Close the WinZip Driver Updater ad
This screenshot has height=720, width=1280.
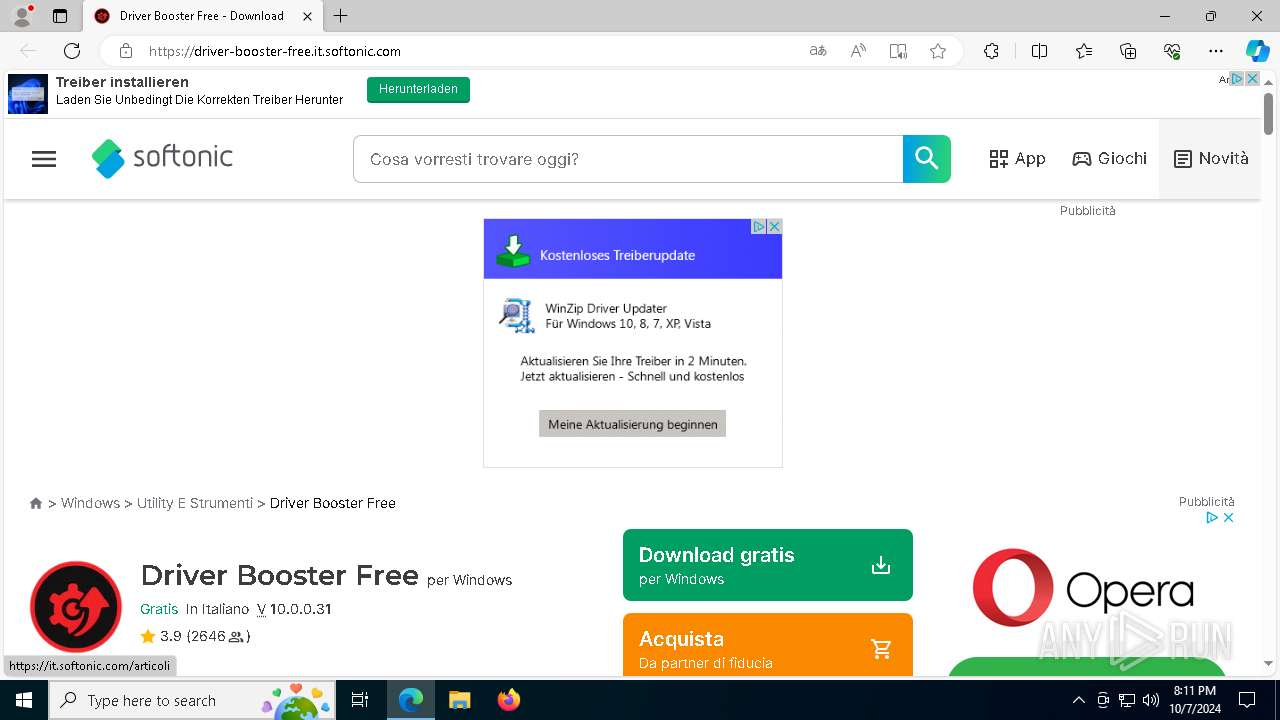774,227
